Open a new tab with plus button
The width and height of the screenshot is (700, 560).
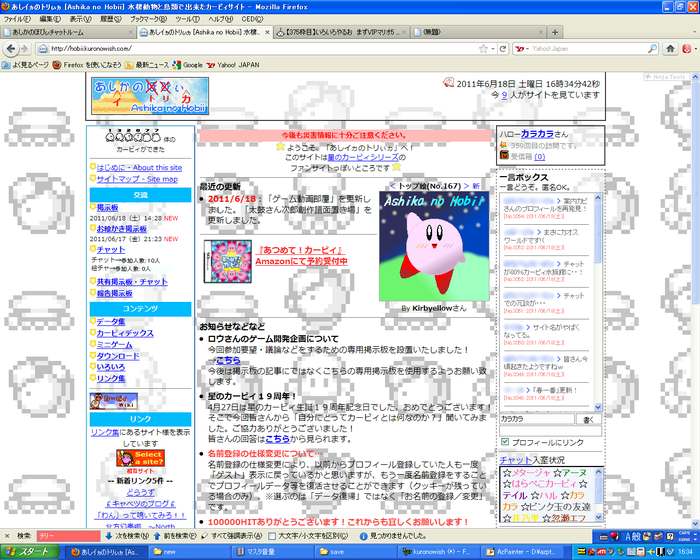pos(555,32)
